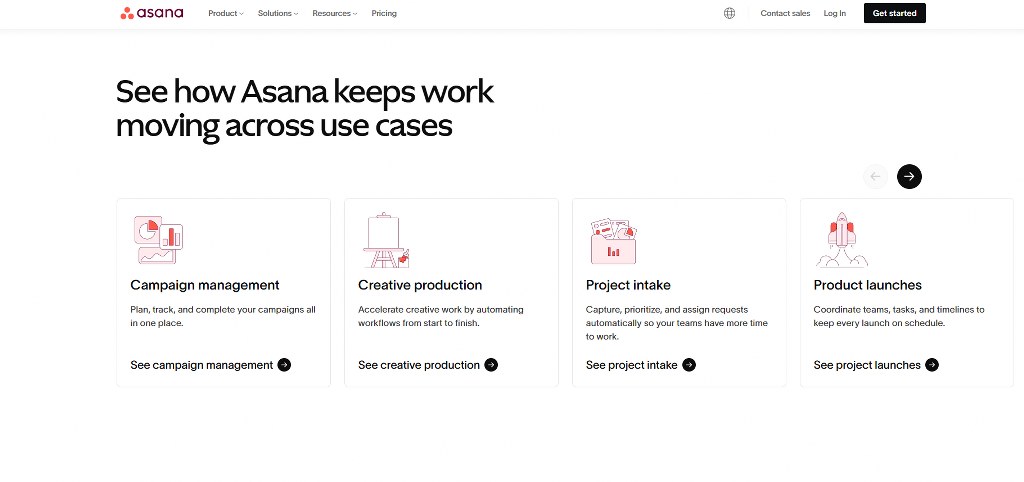Click the Product launches rocket illustration
This screenshot has width=1024, height=482.
coord(842,240)
